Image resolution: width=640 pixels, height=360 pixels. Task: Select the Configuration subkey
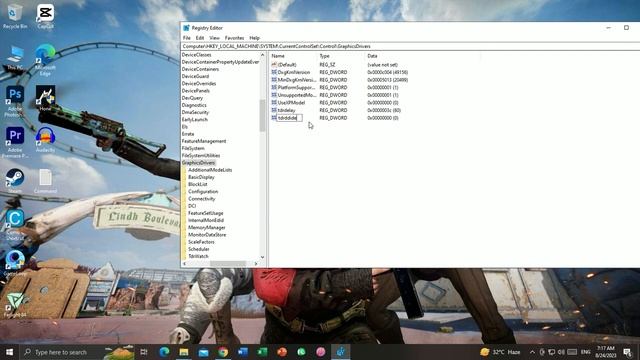click(203, 191)
